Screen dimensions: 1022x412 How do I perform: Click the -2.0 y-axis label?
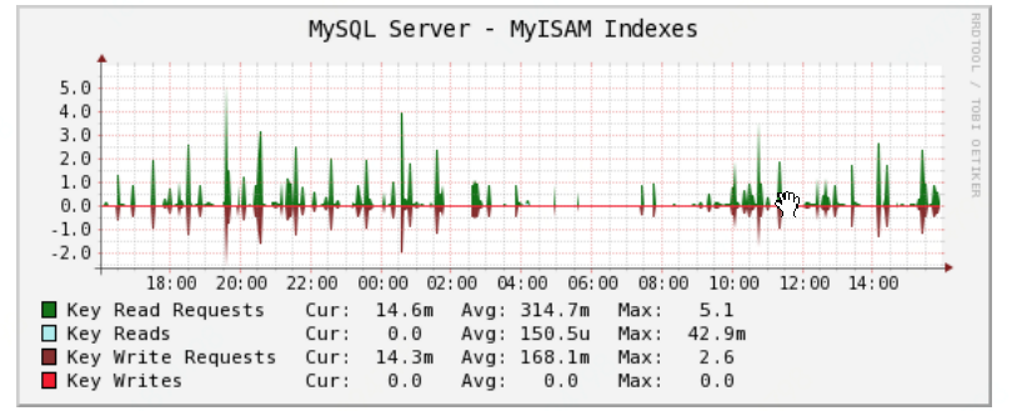70,254
